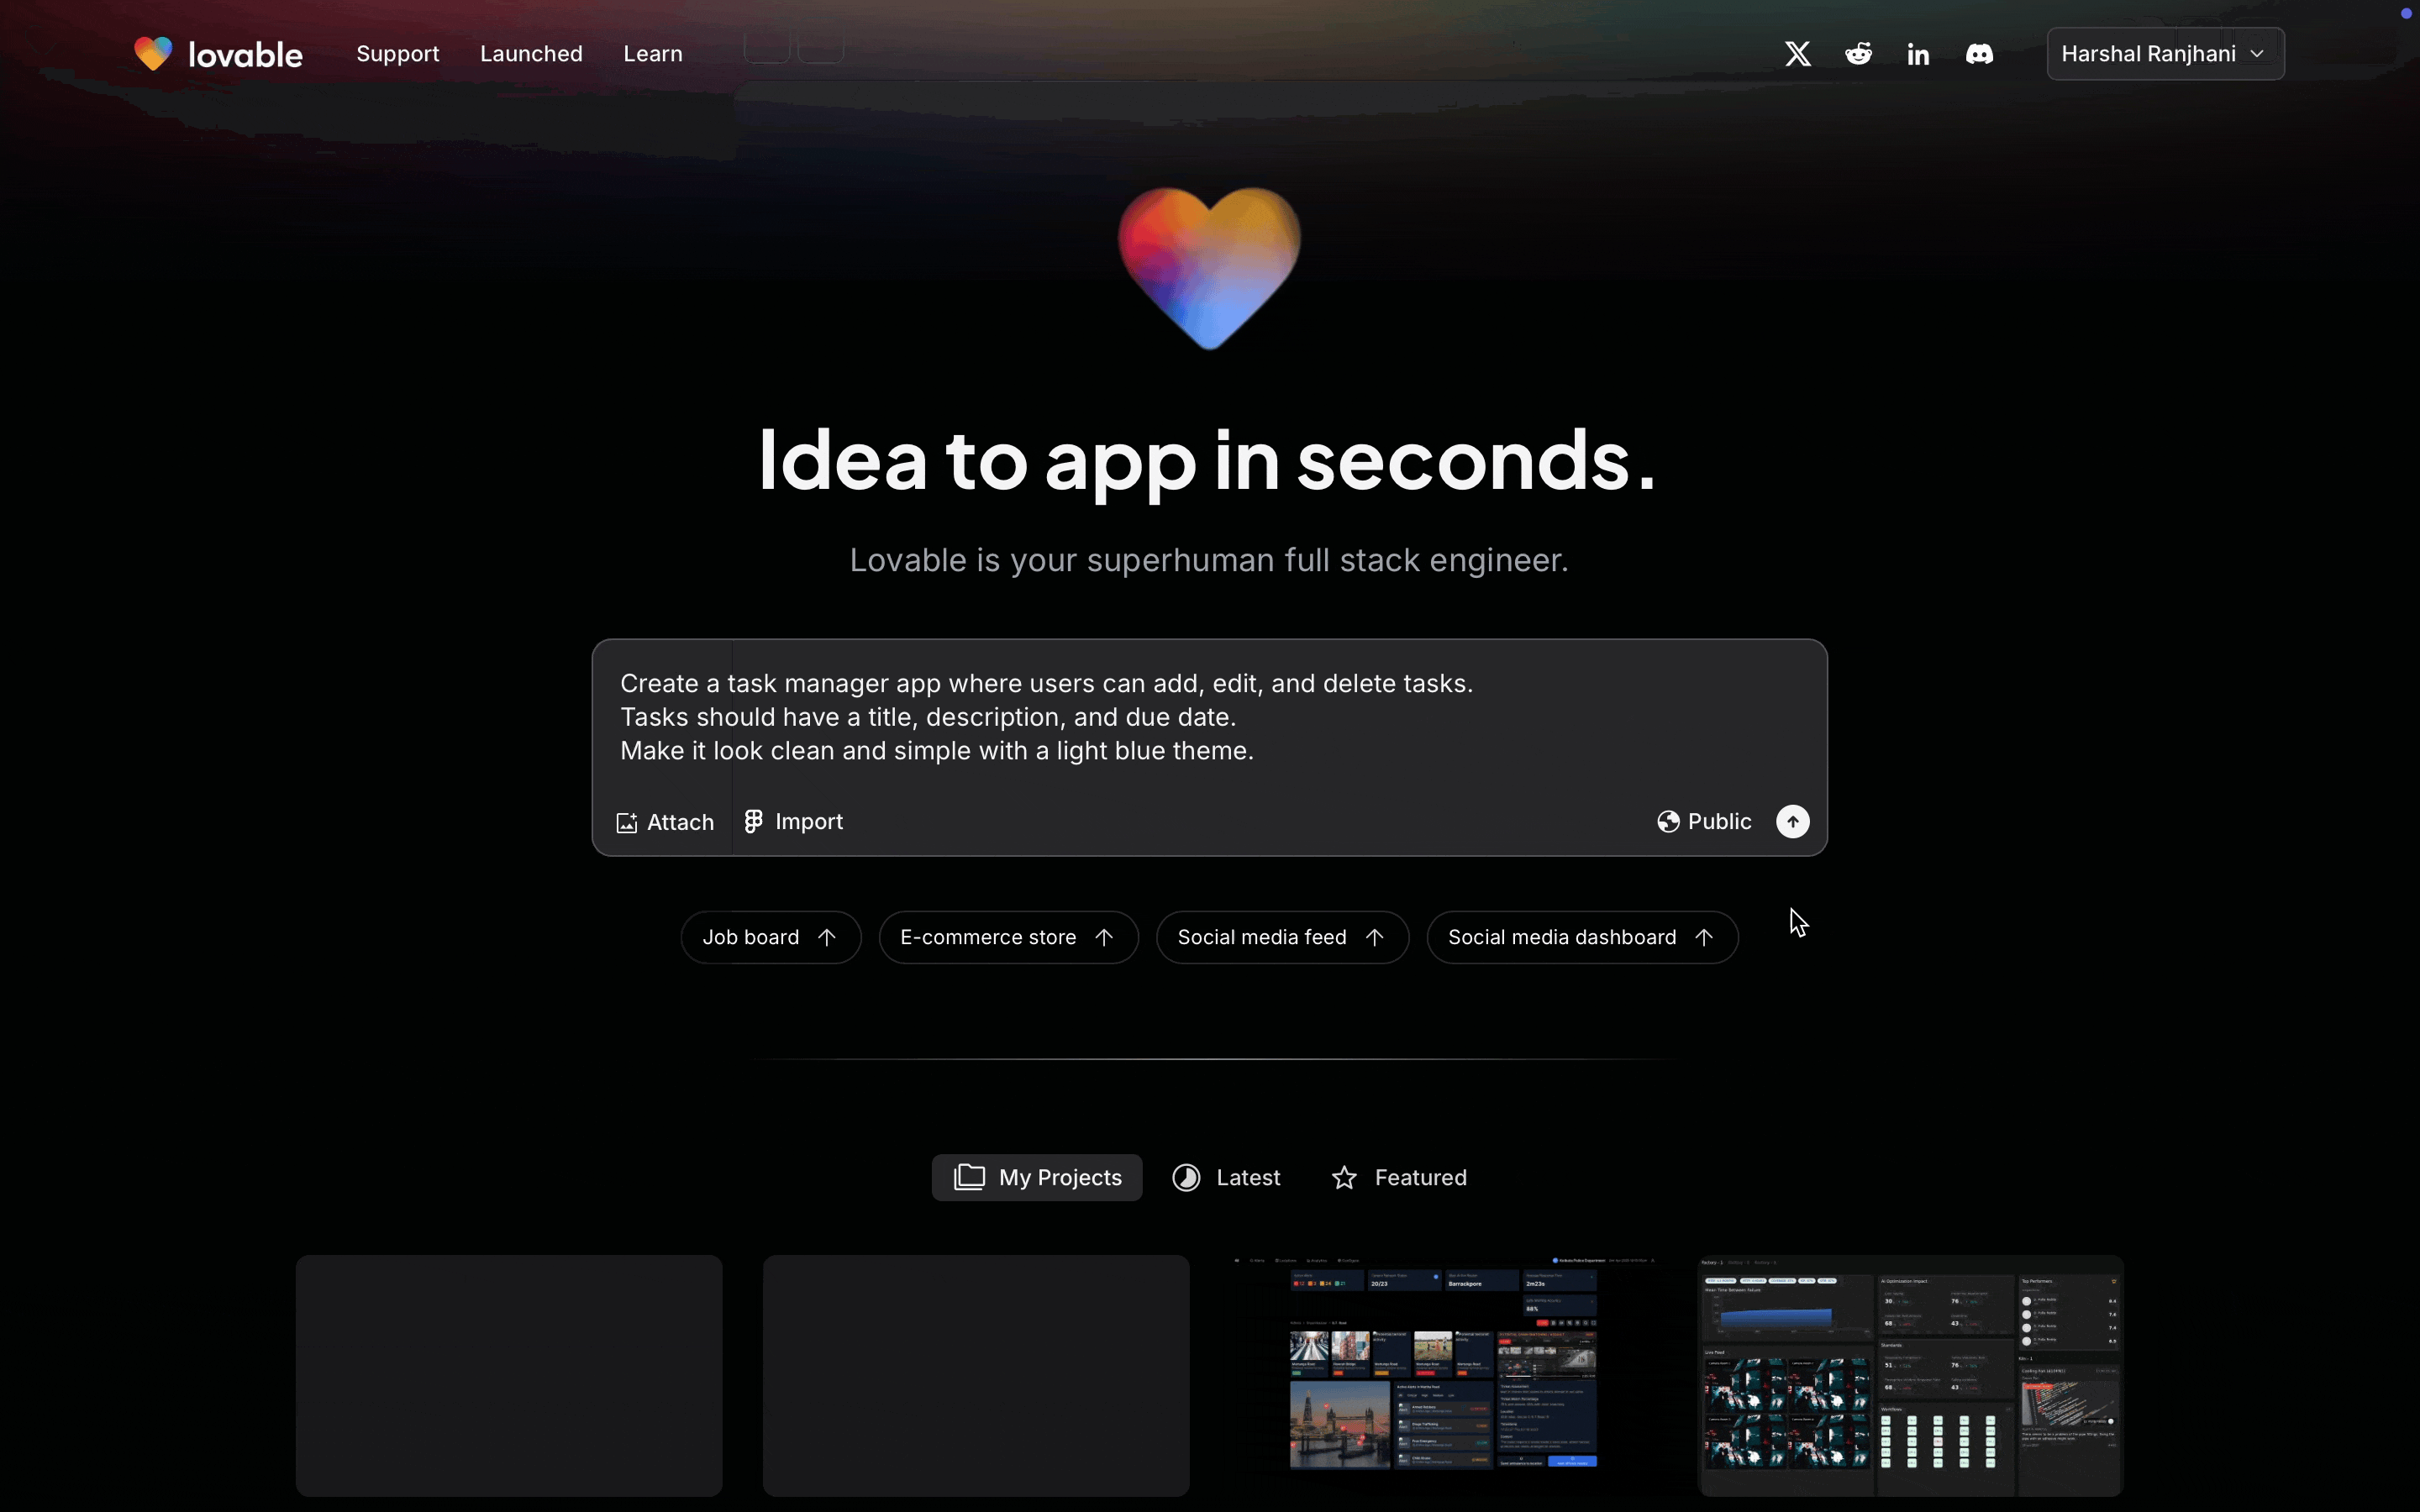Click the Attach image icon

click(627, 822)
